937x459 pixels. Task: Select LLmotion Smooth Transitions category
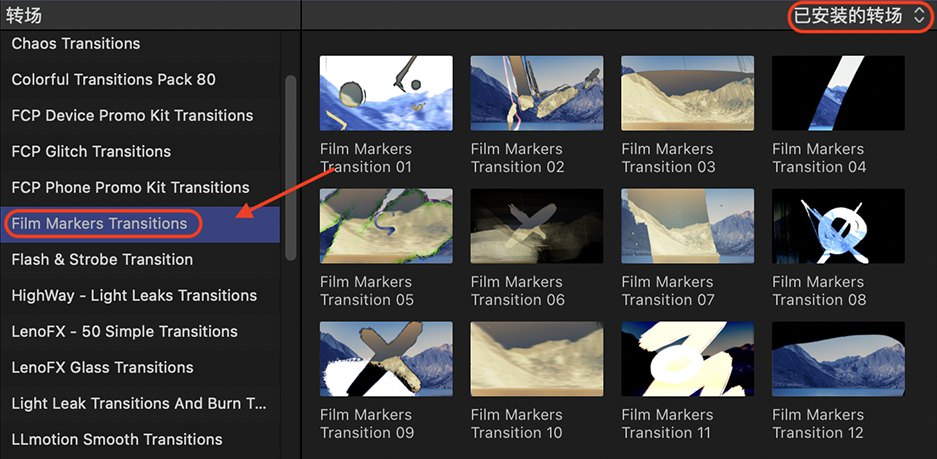(x=140, y=439)
